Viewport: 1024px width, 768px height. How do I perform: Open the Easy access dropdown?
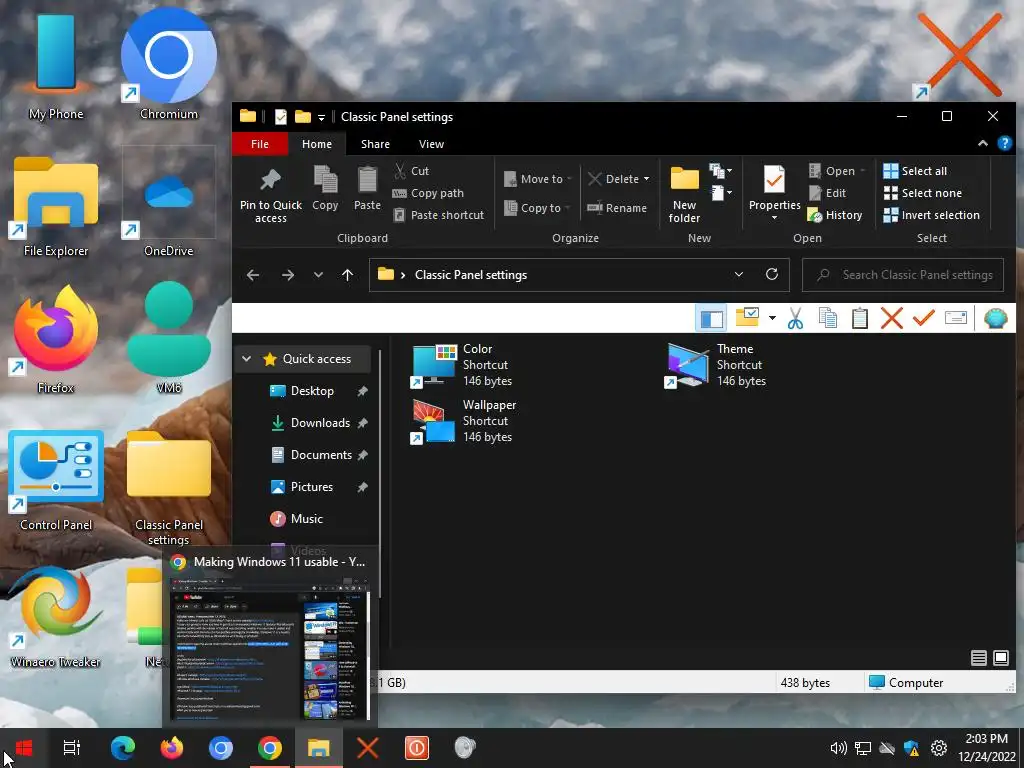(720, 193)
